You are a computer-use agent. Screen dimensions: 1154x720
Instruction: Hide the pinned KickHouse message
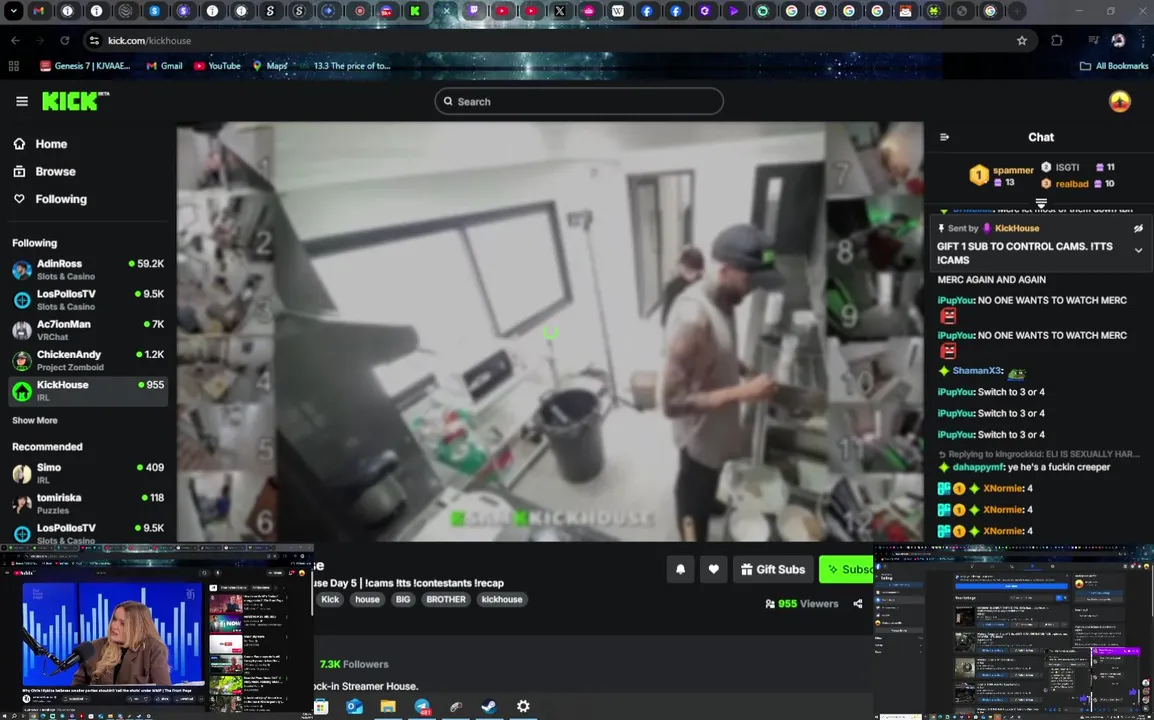(x=1138, y=228)
